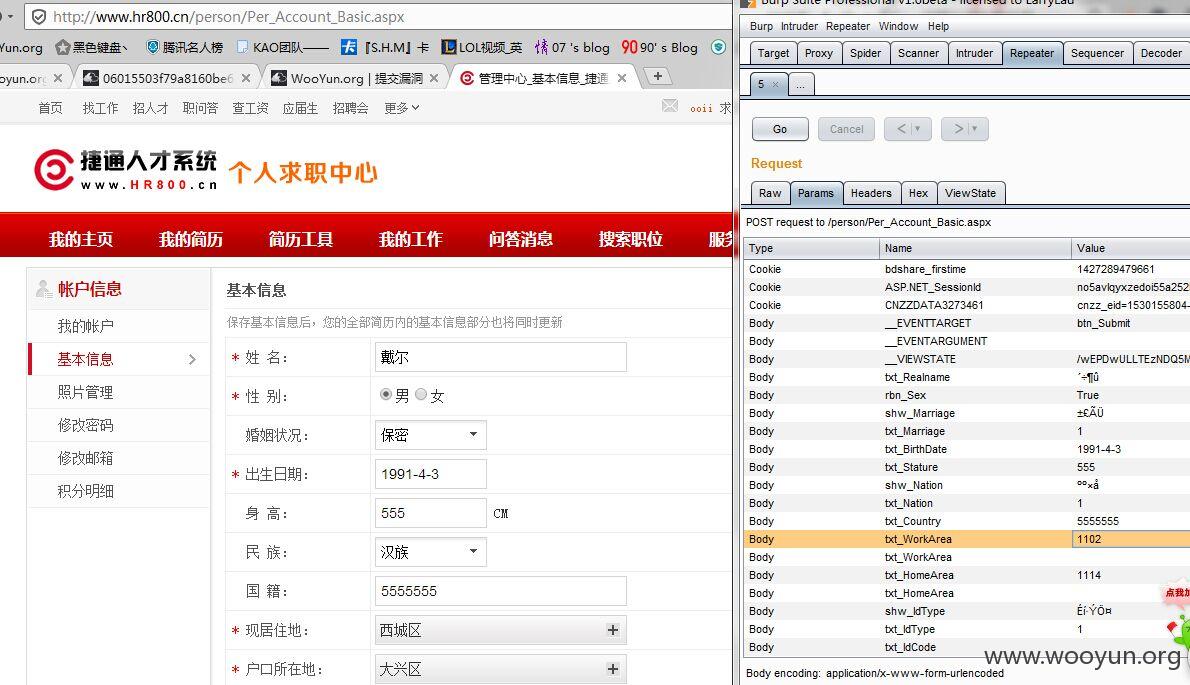Select the txt_WorkArea value cell 1102
Screen dimensions: 1190x685
(1130, 539)
